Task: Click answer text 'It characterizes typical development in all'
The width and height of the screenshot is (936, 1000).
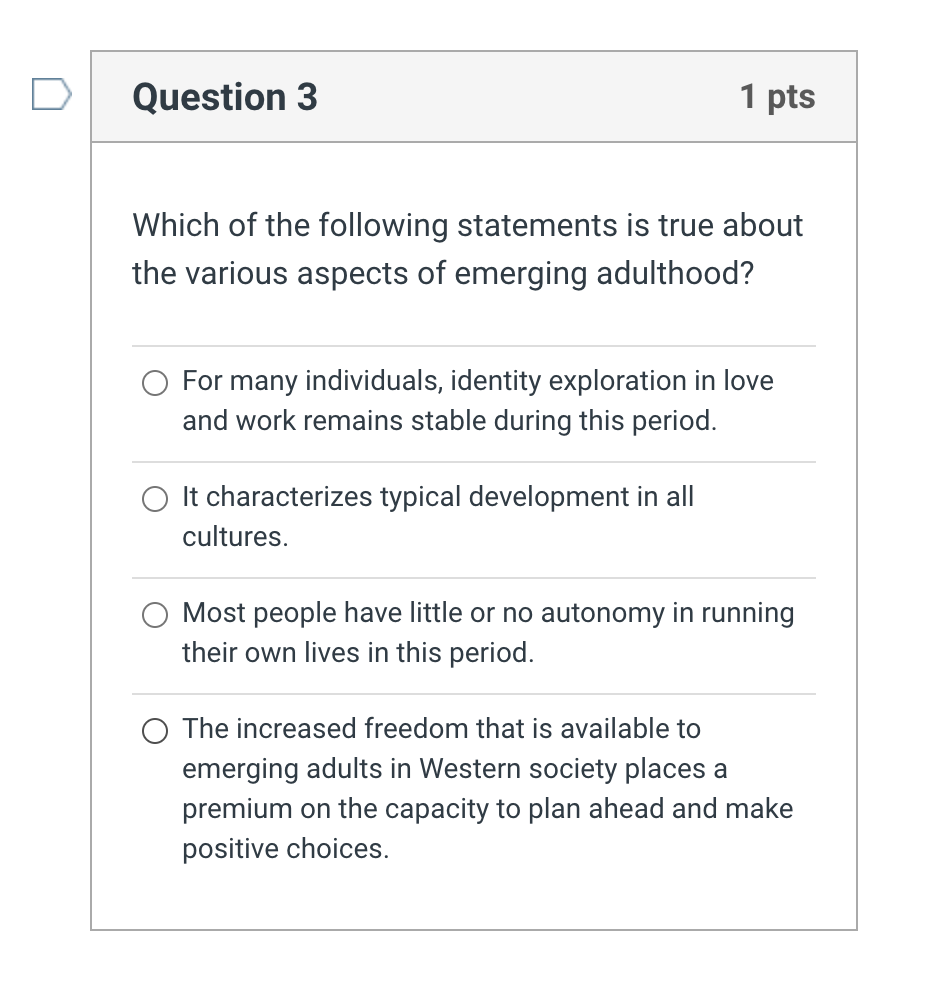Action: click(438, 497)
